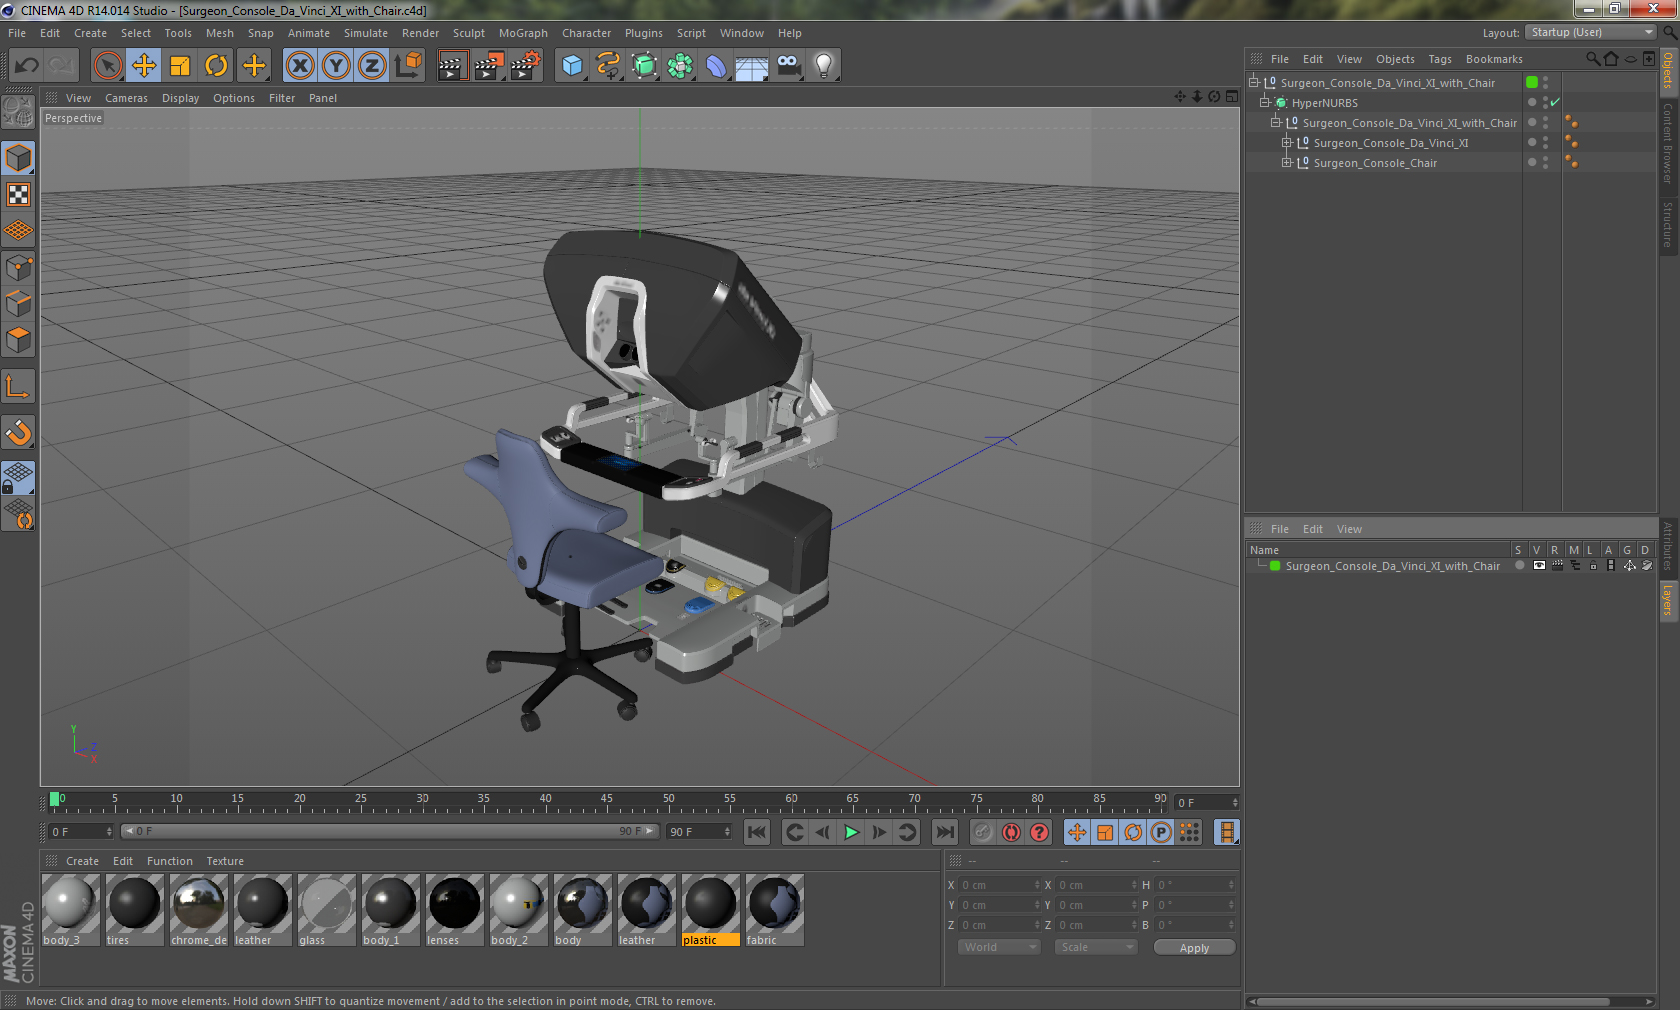Add a light object icon

click(824, 66)
